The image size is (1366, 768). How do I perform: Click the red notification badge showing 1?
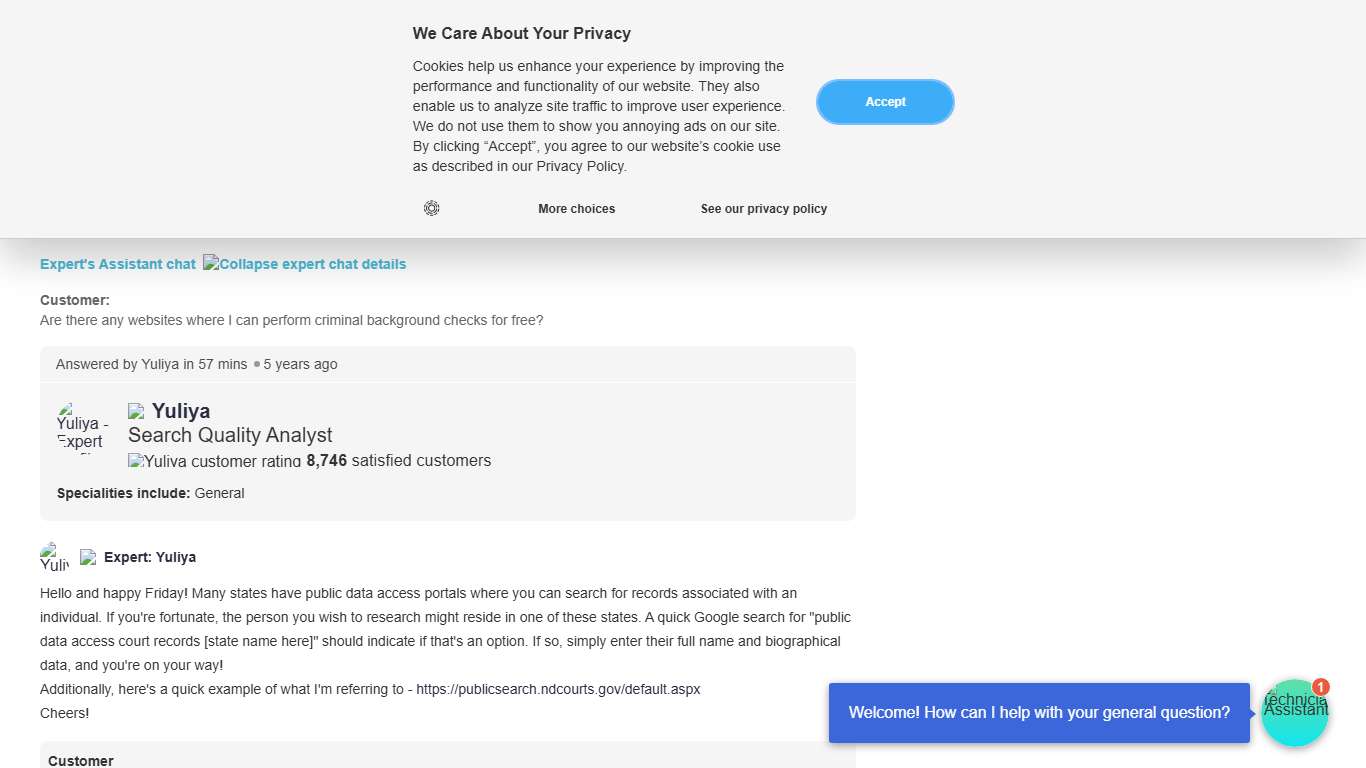1321,687
